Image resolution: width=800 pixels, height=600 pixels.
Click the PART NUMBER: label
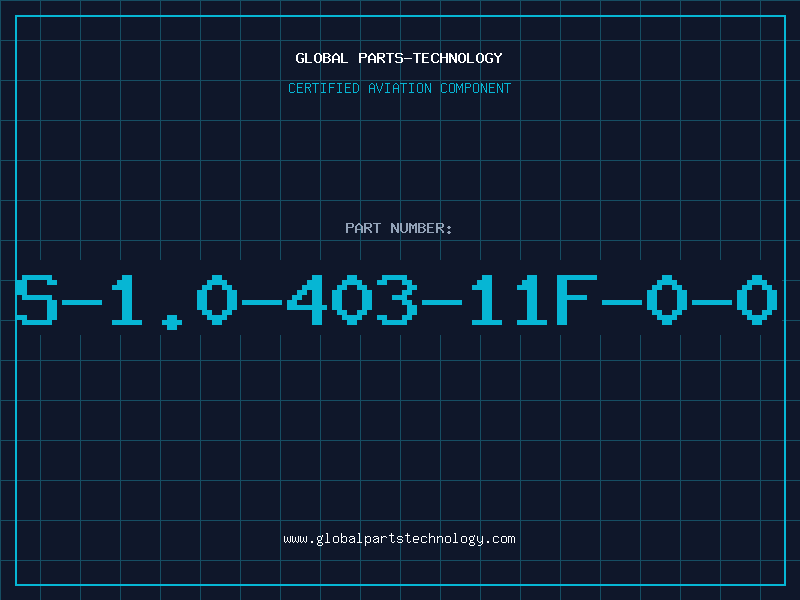point(399,228)
